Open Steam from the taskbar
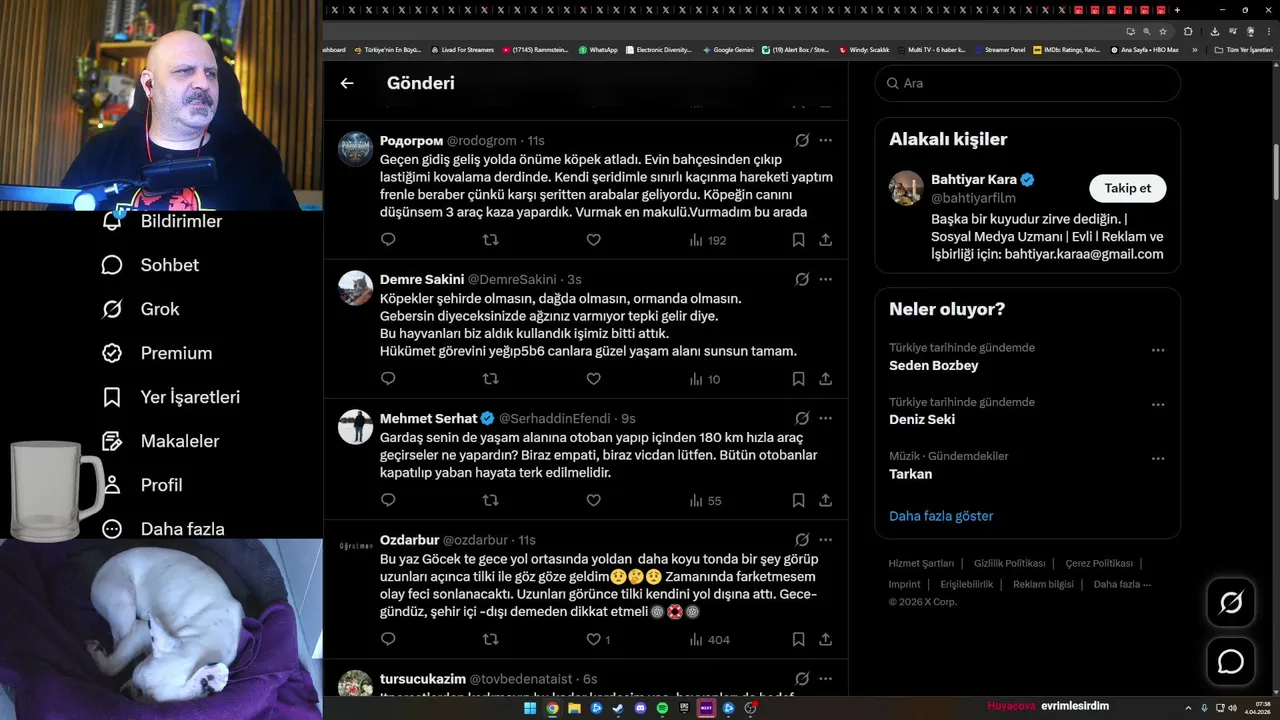The height and width of the screenshot is (720, 1280). coord(618,708)
